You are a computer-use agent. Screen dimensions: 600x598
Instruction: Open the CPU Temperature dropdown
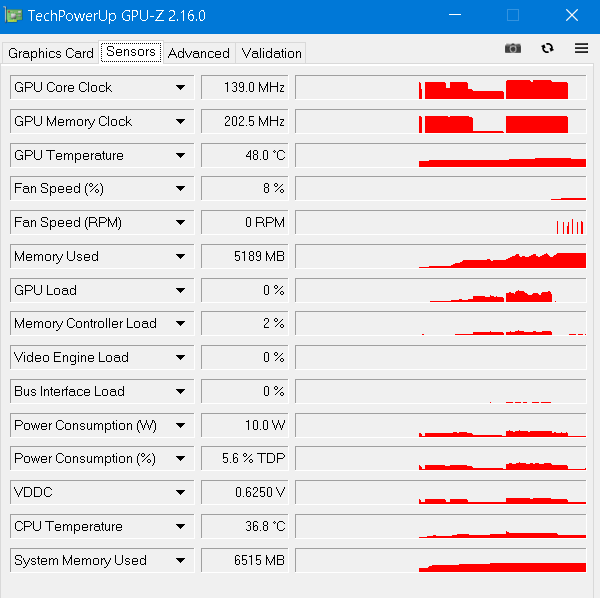pos(180,526)
